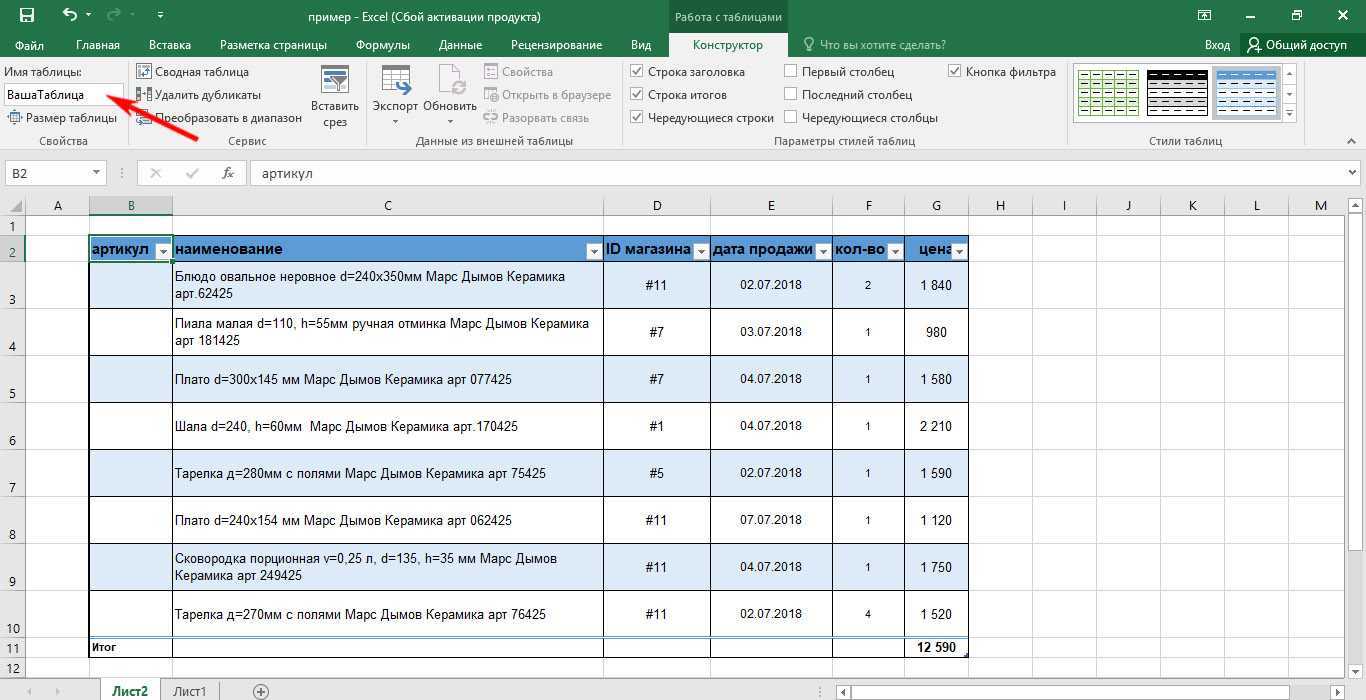1366x700 pixels.
Task: Add a new sheet with plus icon
Action: click(x=261, y=691)
